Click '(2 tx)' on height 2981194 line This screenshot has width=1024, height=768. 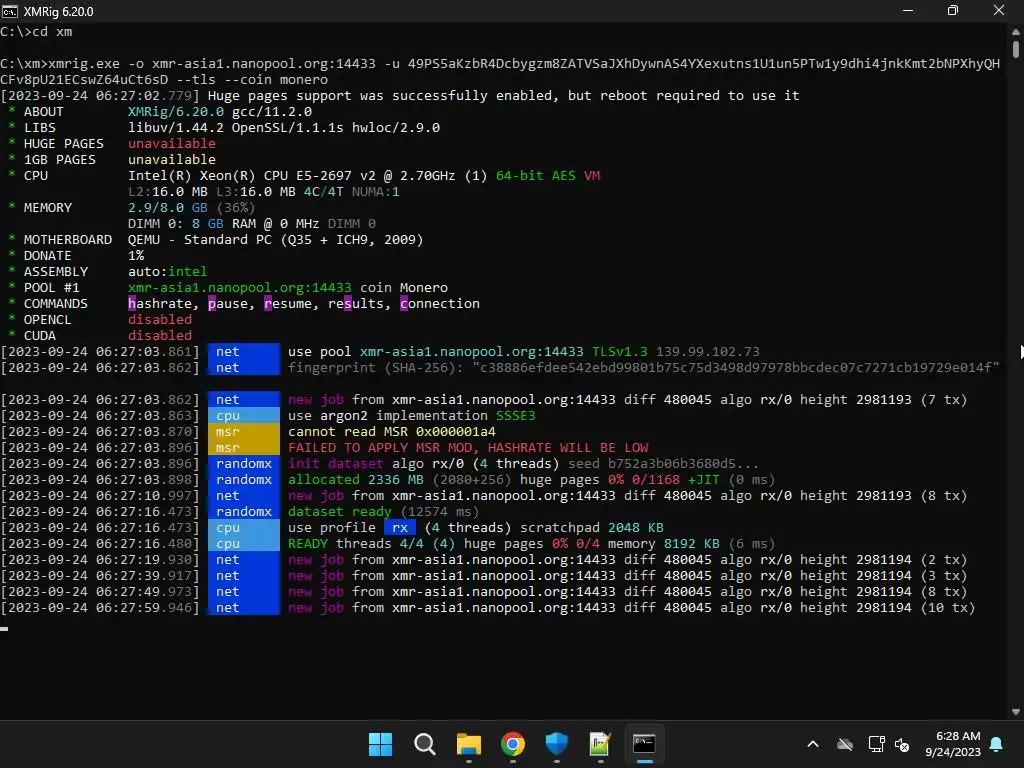click(x=944, y=560)
